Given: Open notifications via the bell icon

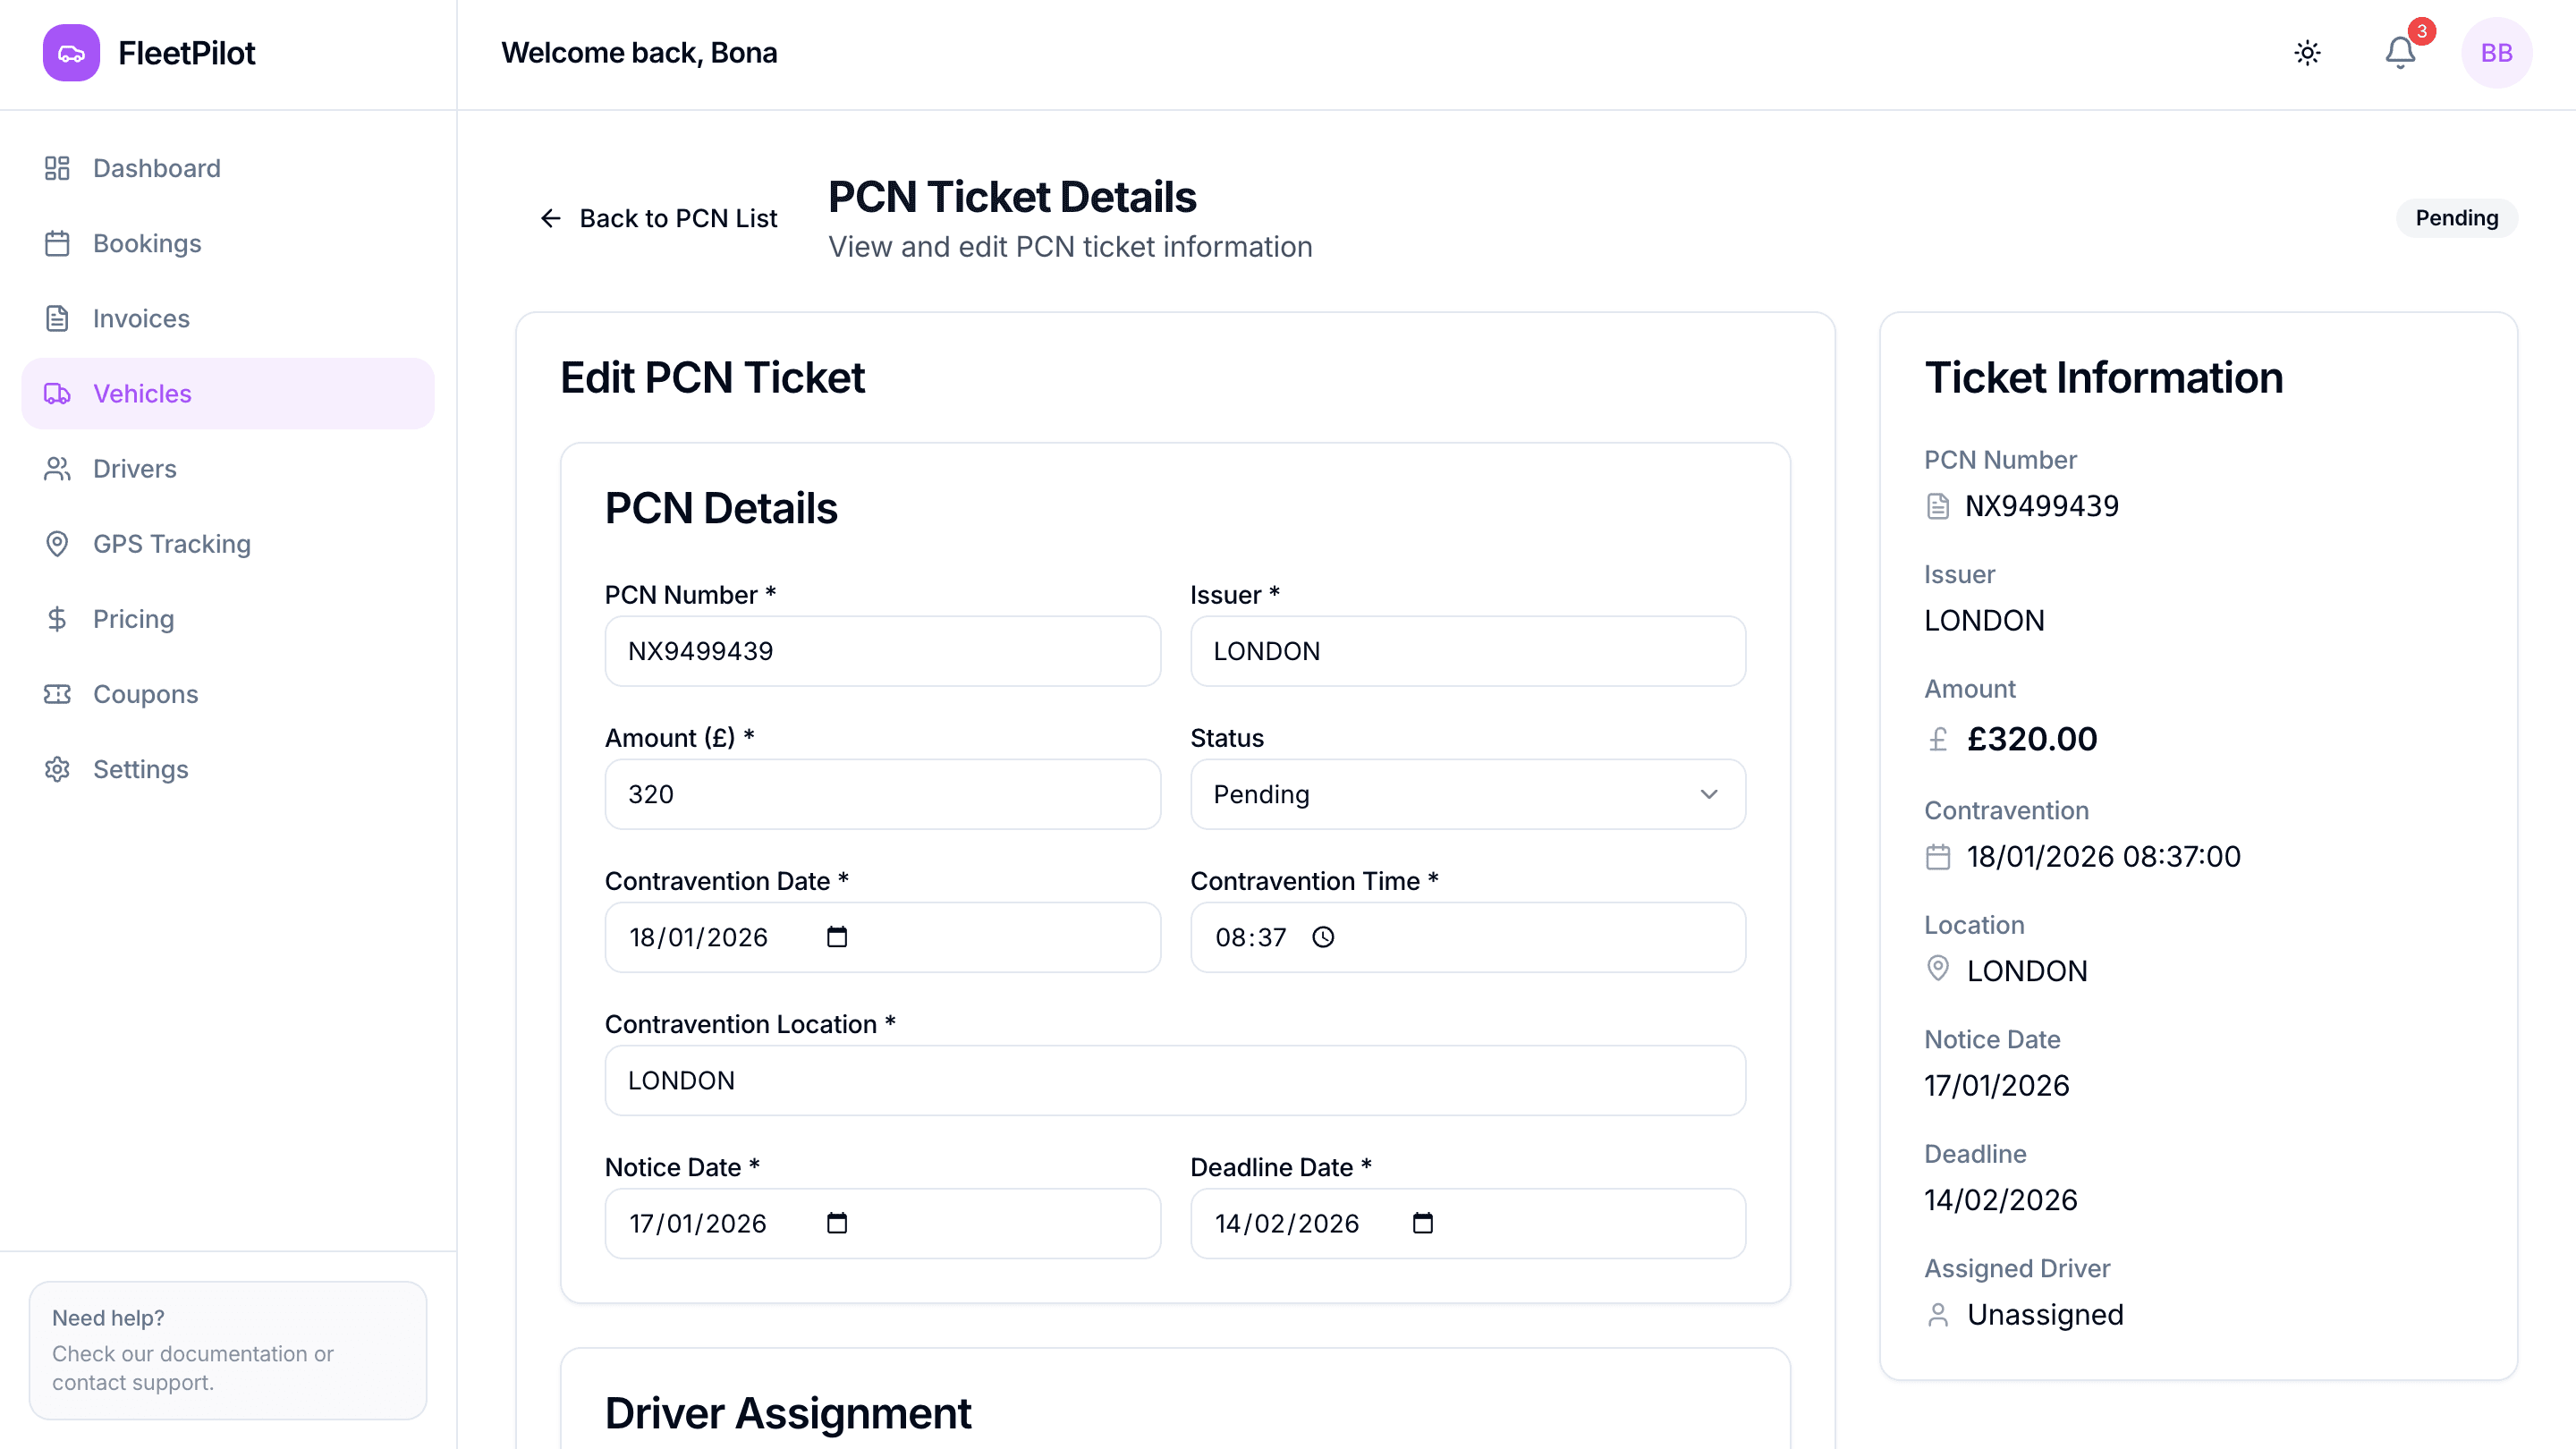Looking at the screenshot, I should [2398, 53].
